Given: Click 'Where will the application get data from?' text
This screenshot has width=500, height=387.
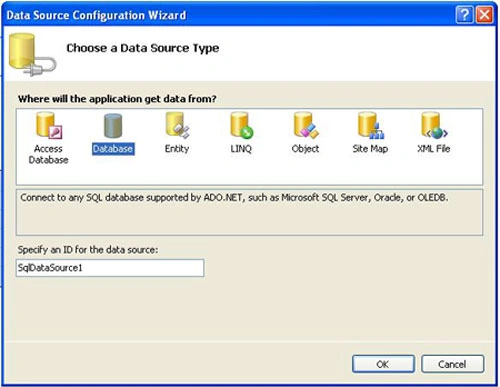Looking at the screenshot, I should point(117,99).
